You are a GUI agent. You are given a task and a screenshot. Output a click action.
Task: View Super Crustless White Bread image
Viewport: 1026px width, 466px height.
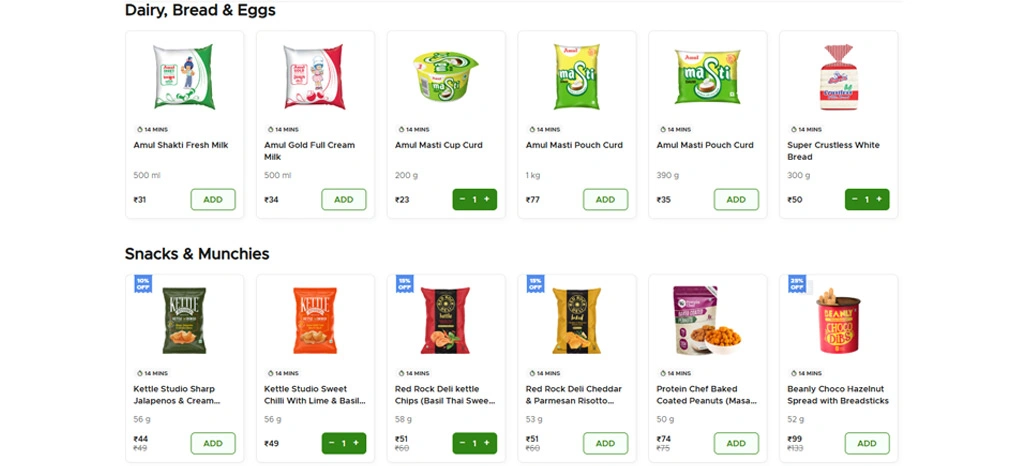(838, 76)
